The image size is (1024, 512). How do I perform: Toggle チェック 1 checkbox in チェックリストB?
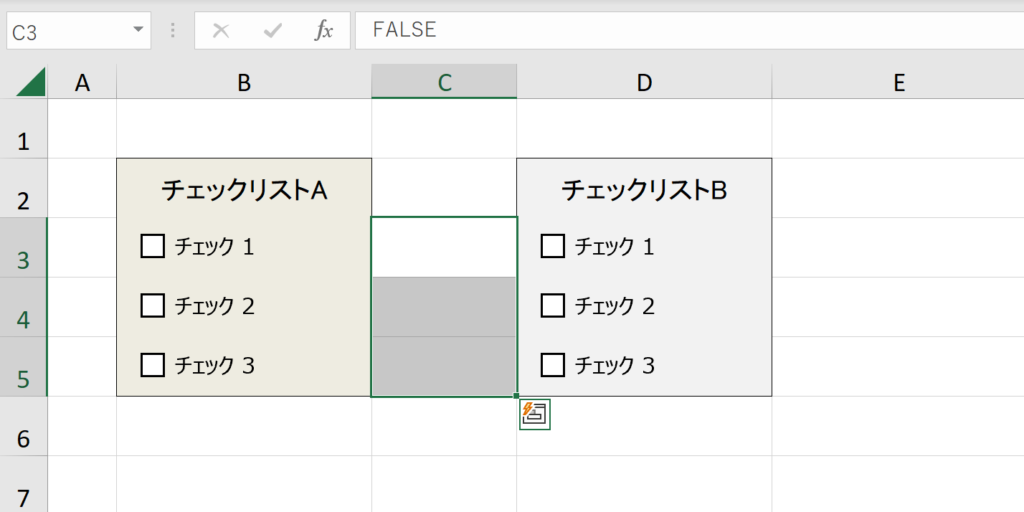pyautogui.click(x=552, y=246)
